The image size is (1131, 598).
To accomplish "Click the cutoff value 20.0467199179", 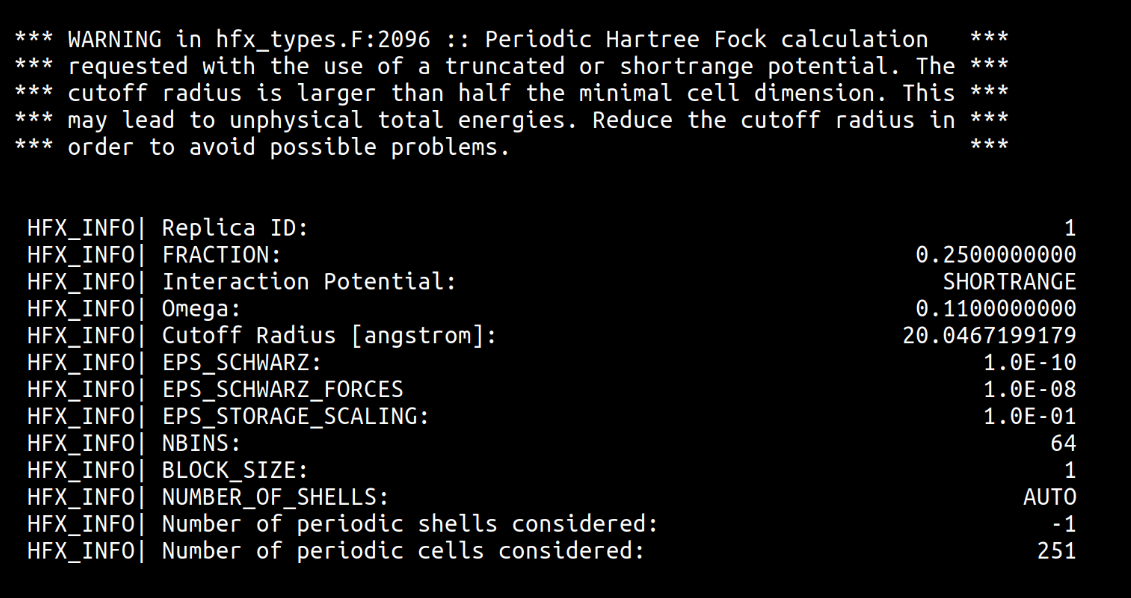I will (x=989, y=336).
